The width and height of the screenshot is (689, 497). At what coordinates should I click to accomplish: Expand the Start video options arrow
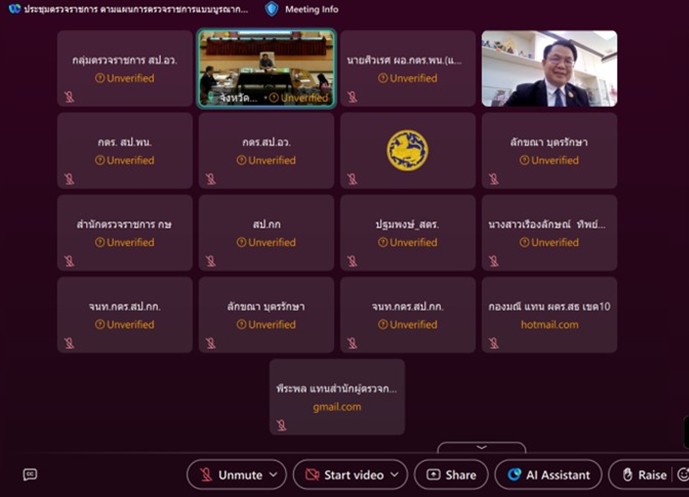tap(395, 475)
